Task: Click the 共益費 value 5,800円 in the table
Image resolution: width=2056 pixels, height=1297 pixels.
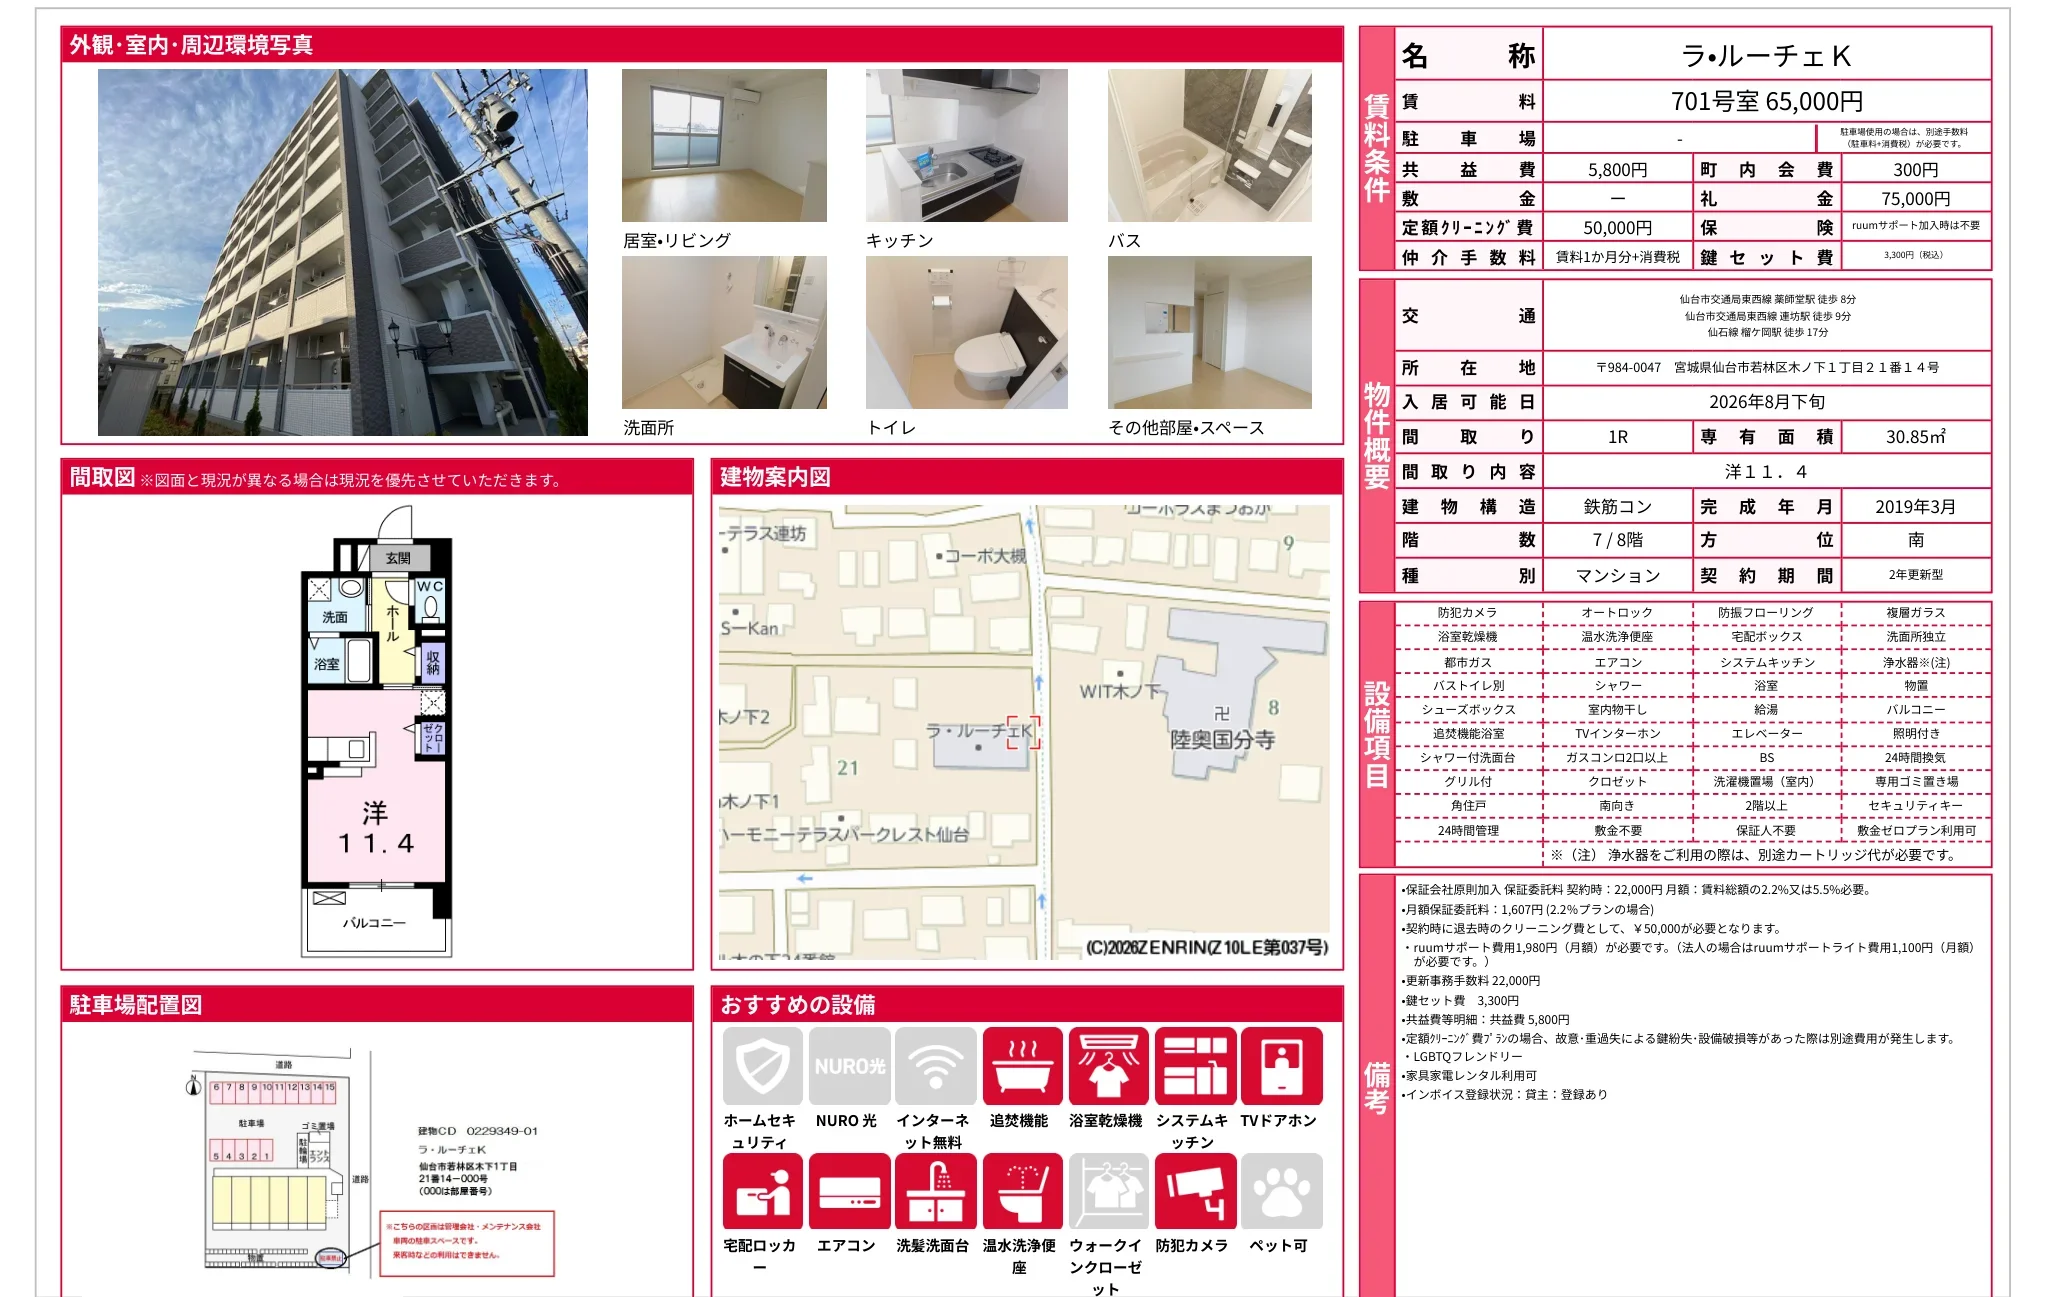Action: (1618, 169)
